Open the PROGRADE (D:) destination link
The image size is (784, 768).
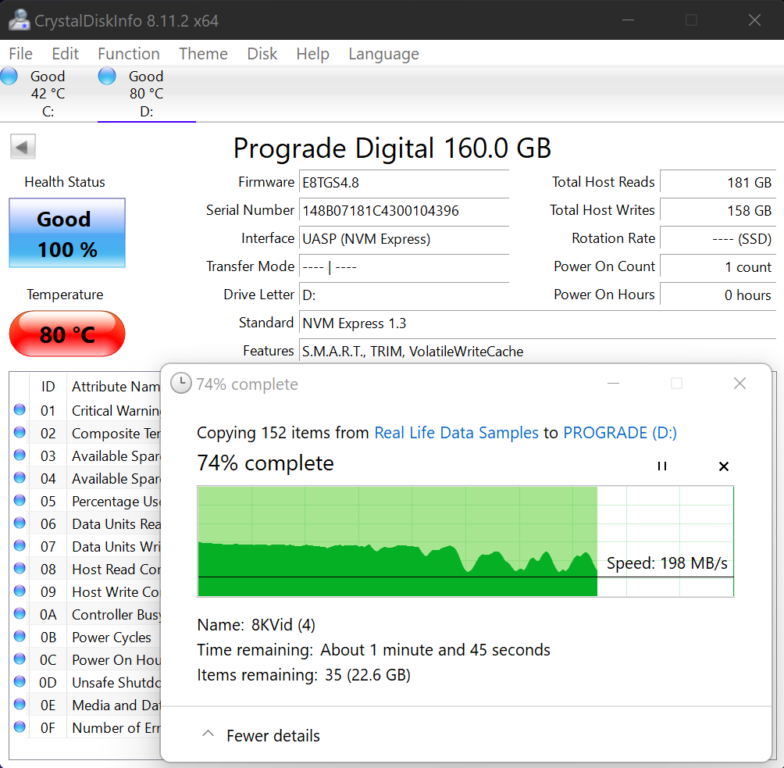[x=620, y=432]
